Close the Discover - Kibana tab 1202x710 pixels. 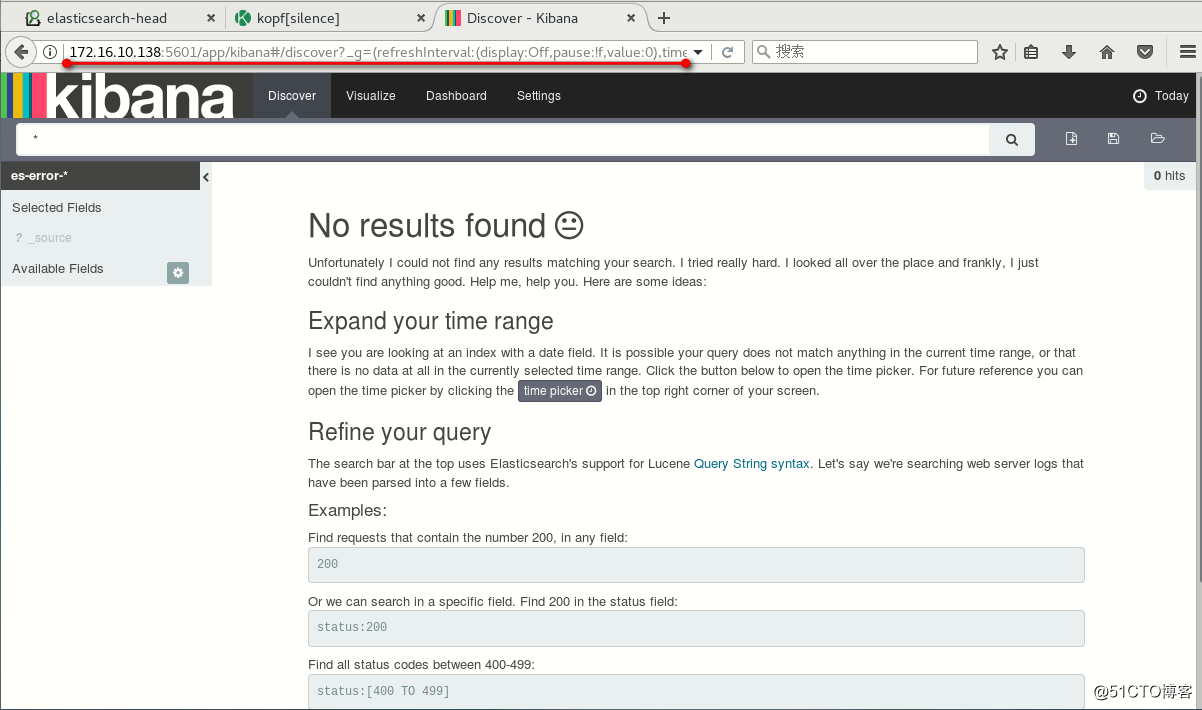pos(632,18)
